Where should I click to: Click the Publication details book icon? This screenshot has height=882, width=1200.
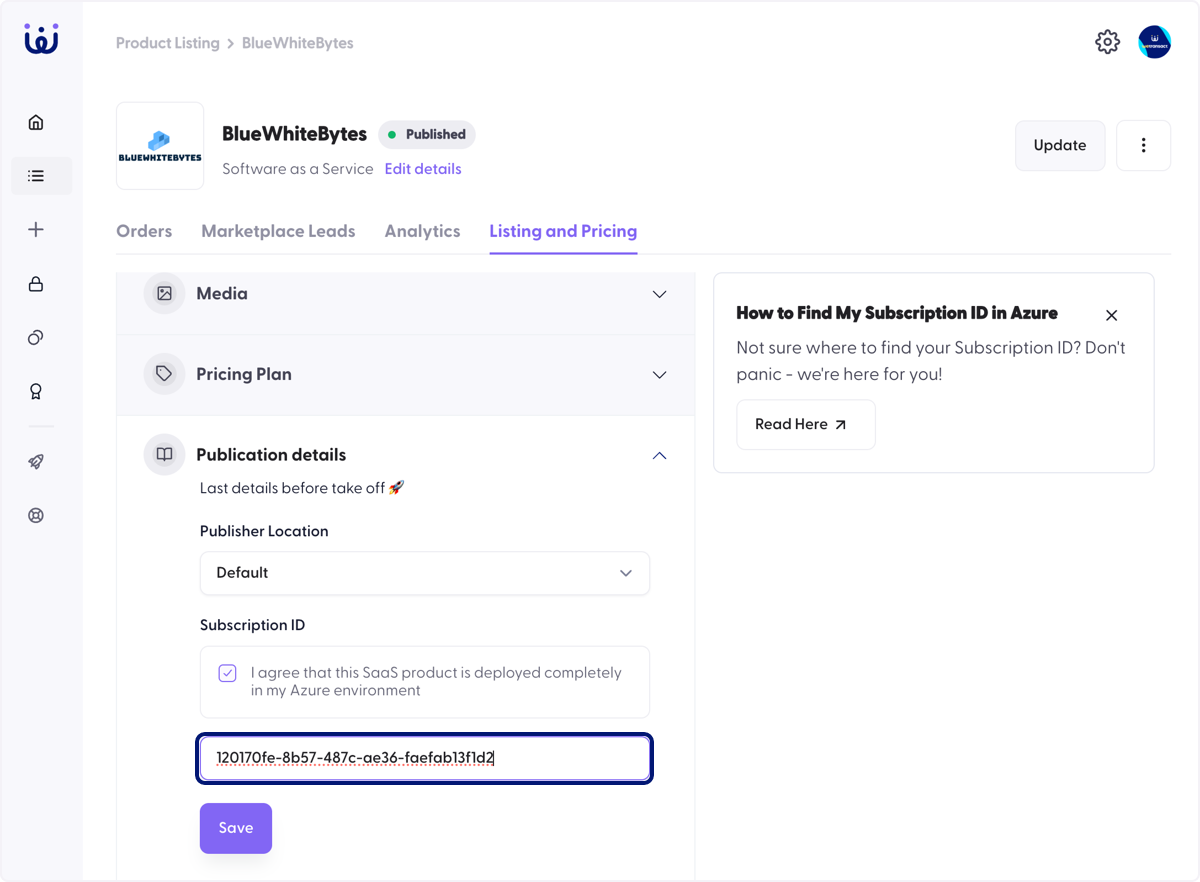(x=164, y=455)
